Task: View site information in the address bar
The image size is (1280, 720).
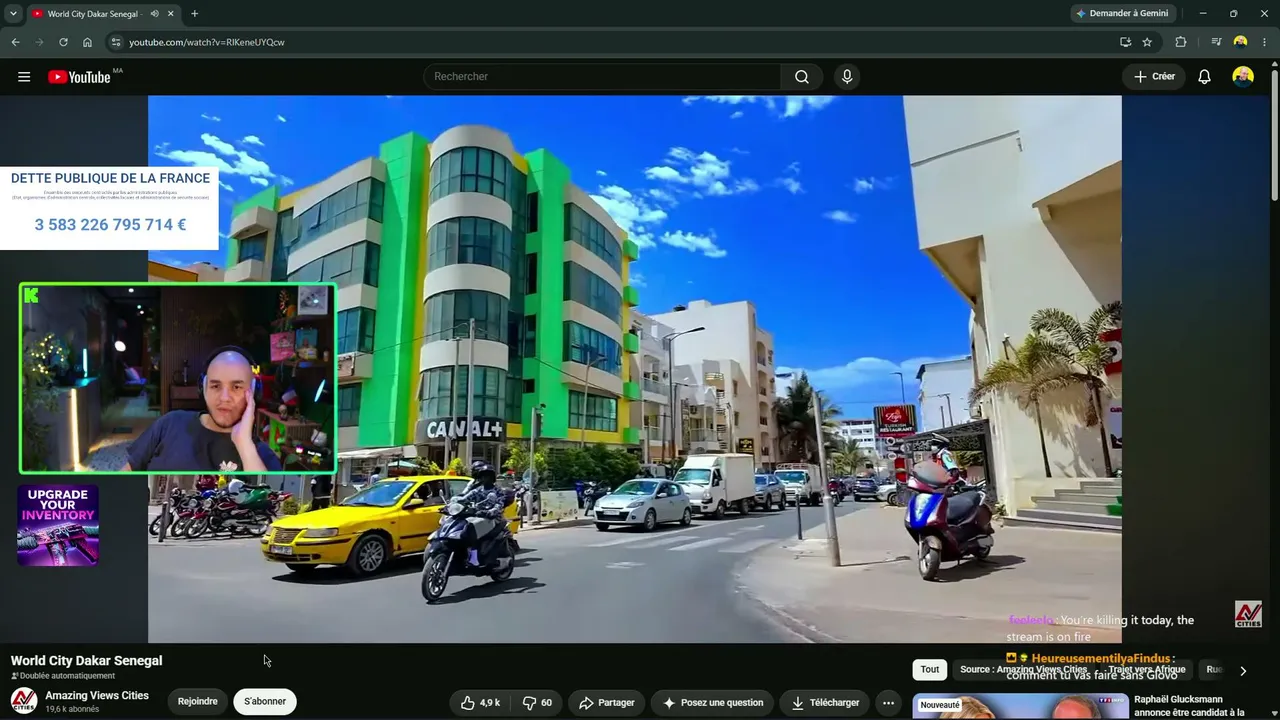Action: coord(116,42)
